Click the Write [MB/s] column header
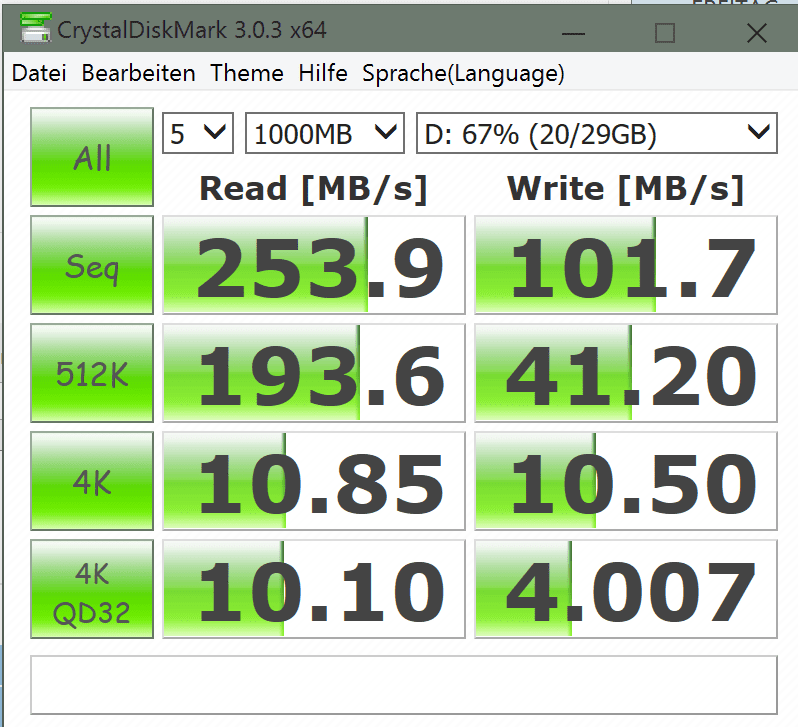 (x=626, y=189)
